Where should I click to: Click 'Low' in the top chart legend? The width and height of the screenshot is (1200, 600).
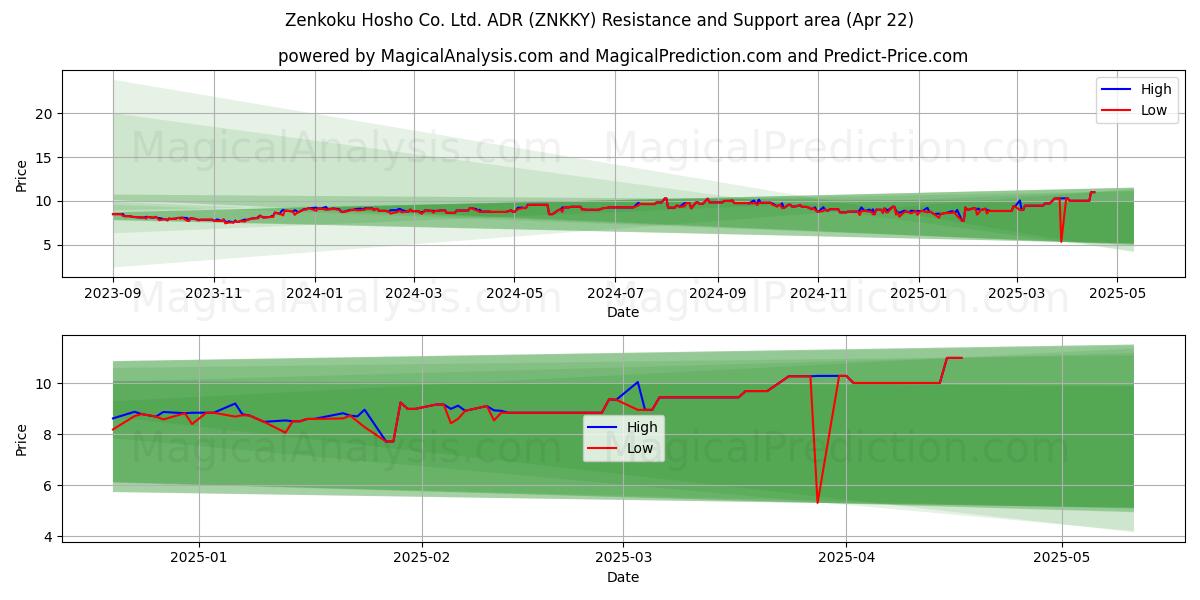coord(1154,110)
